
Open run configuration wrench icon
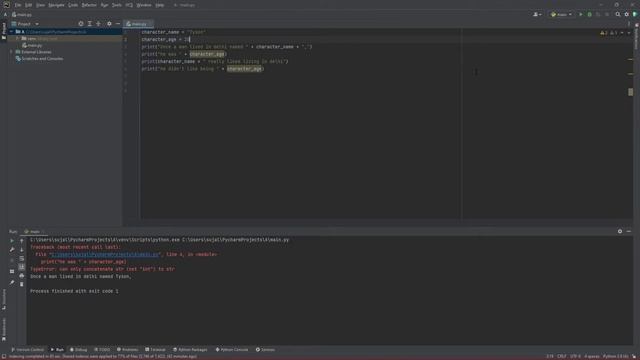click(12, 249)
